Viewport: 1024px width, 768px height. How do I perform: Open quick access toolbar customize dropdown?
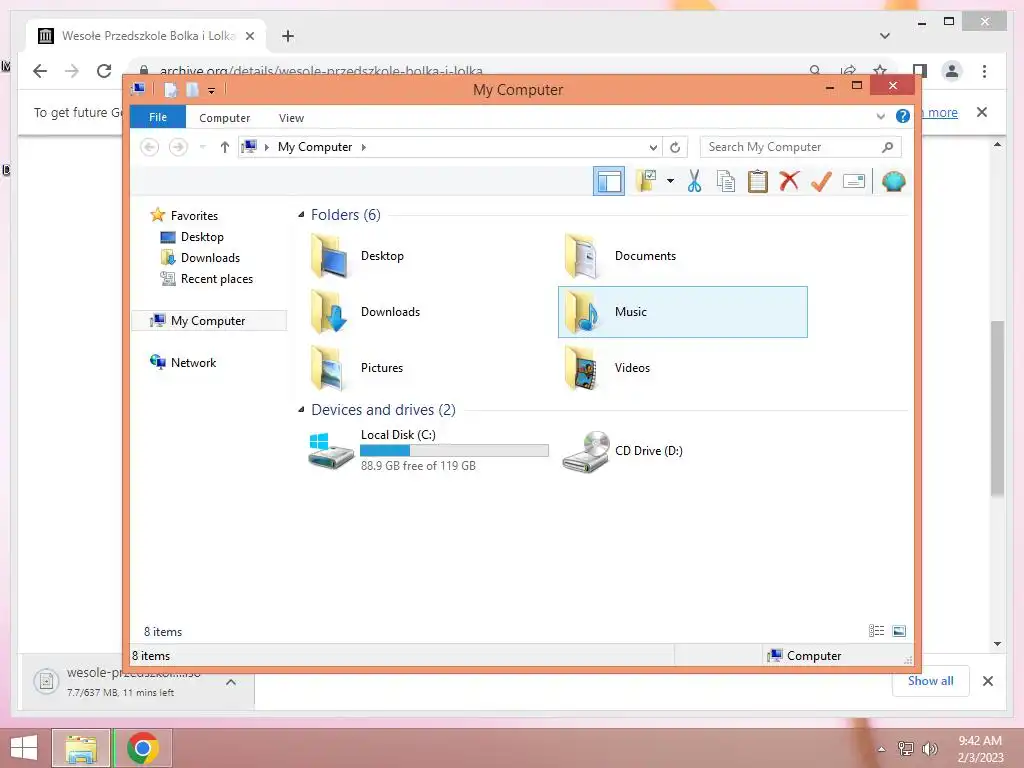212,90
